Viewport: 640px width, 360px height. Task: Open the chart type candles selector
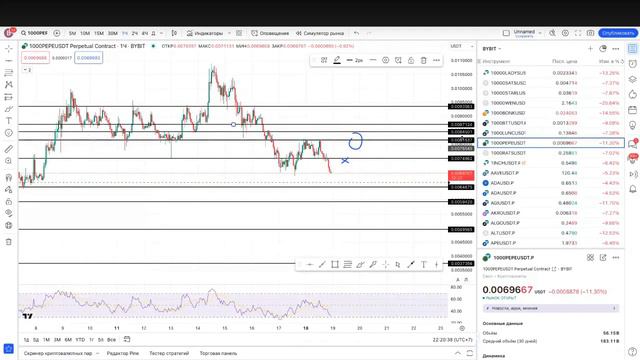pos(174,33)
